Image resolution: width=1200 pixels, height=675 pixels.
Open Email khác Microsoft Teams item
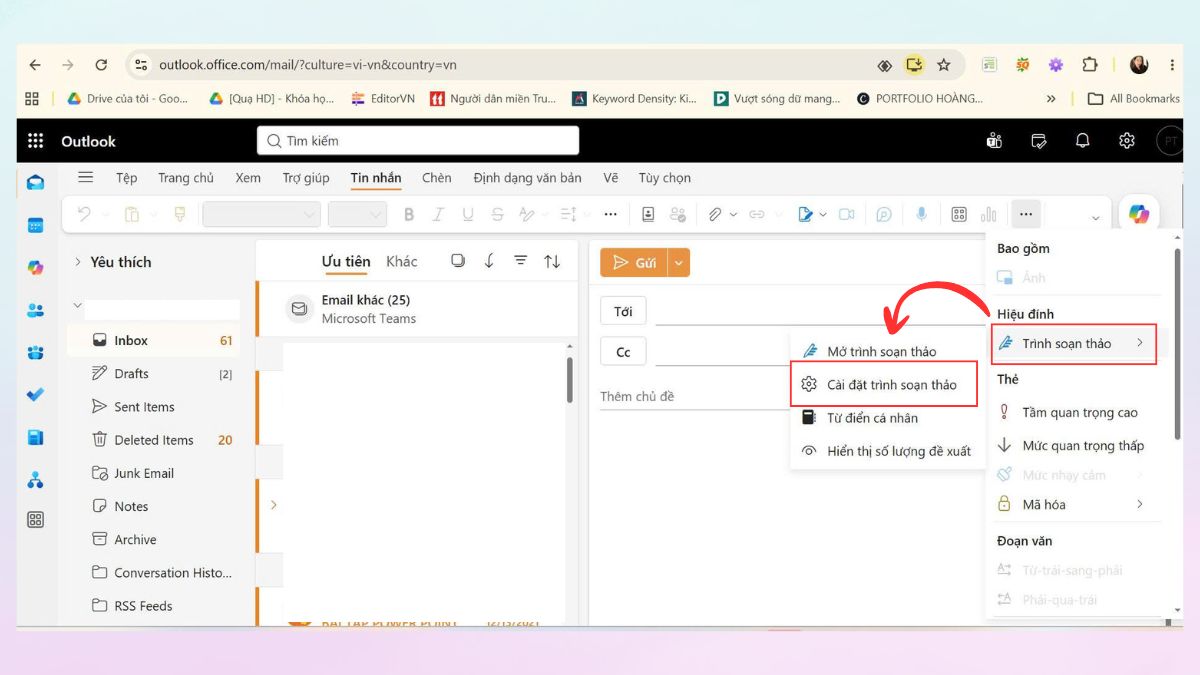[x=416, y=309]
